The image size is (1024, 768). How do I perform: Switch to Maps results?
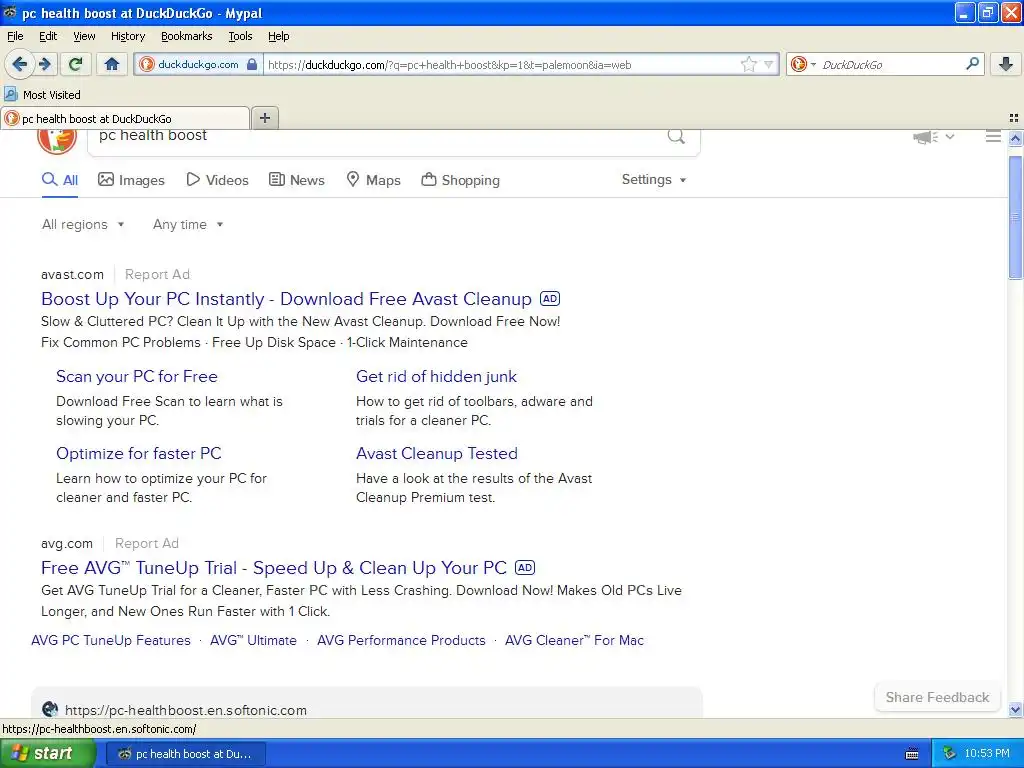374,180
